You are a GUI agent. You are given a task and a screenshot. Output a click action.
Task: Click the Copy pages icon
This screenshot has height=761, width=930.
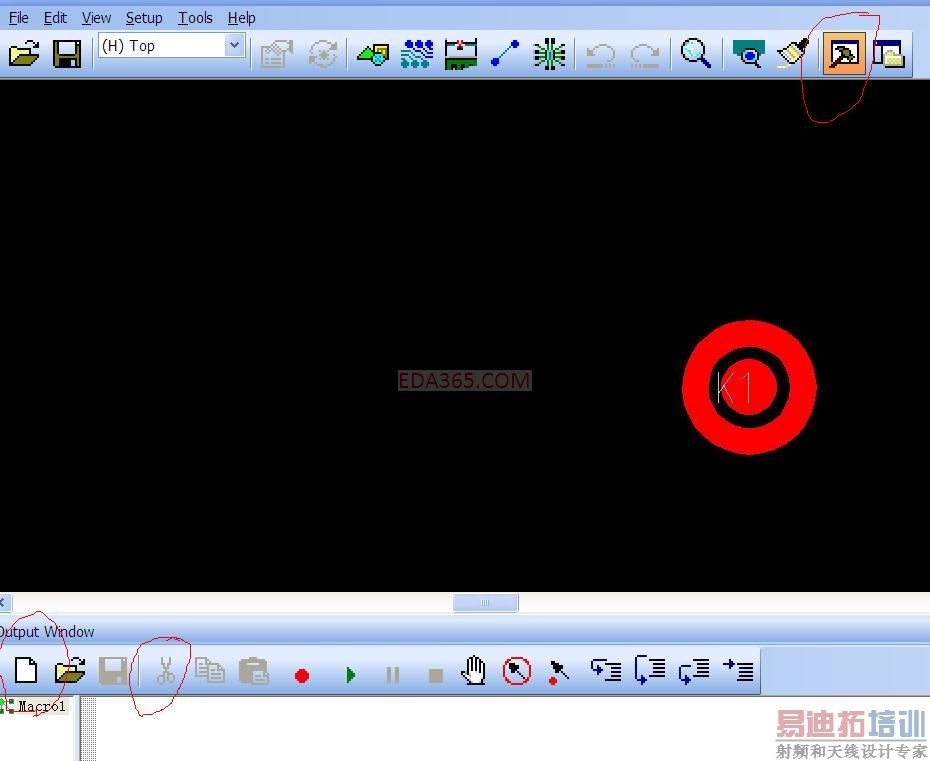209,670
